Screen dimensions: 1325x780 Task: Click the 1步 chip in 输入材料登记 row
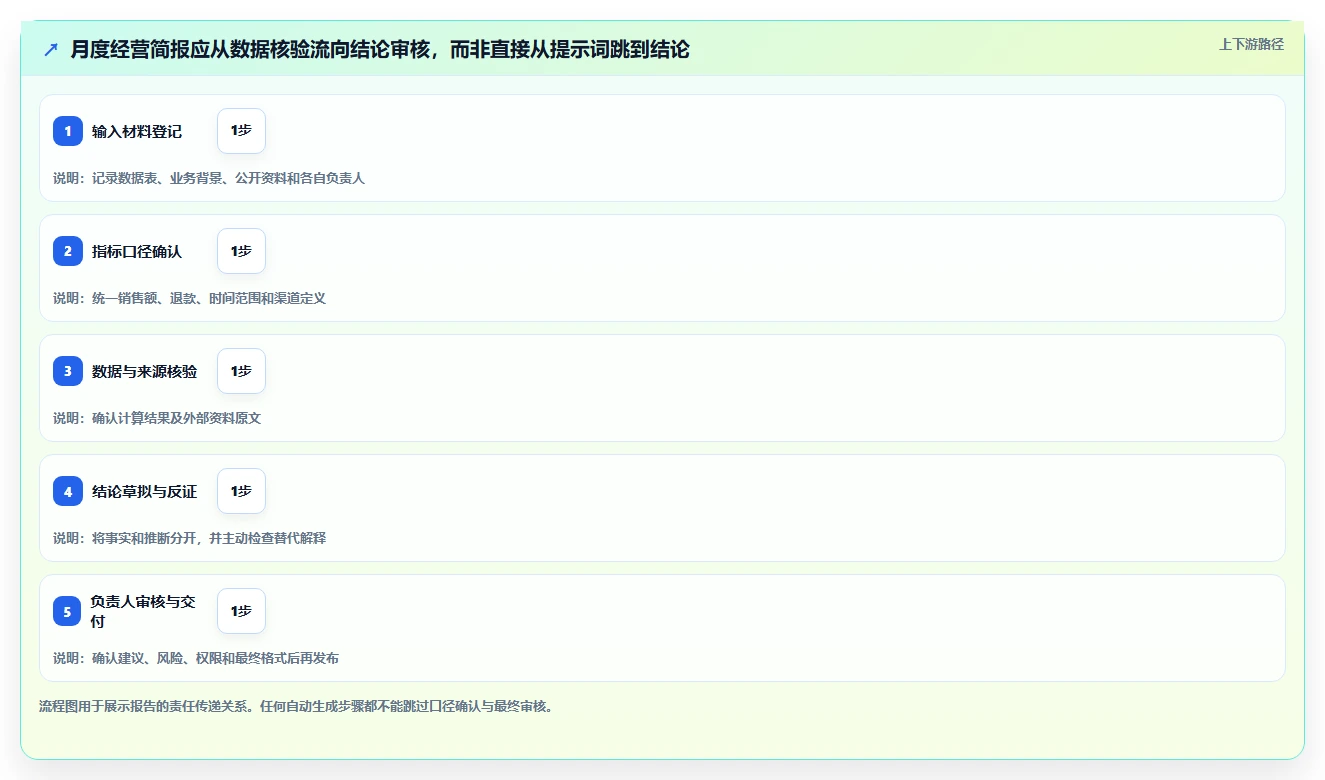(241, 131)
